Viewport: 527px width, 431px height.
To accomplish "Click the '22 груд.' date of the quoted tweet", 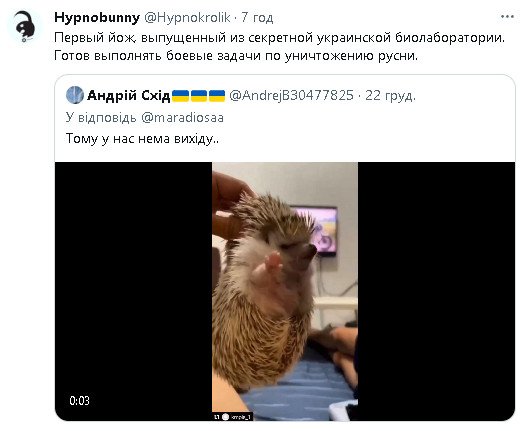I will coord(391,96).
